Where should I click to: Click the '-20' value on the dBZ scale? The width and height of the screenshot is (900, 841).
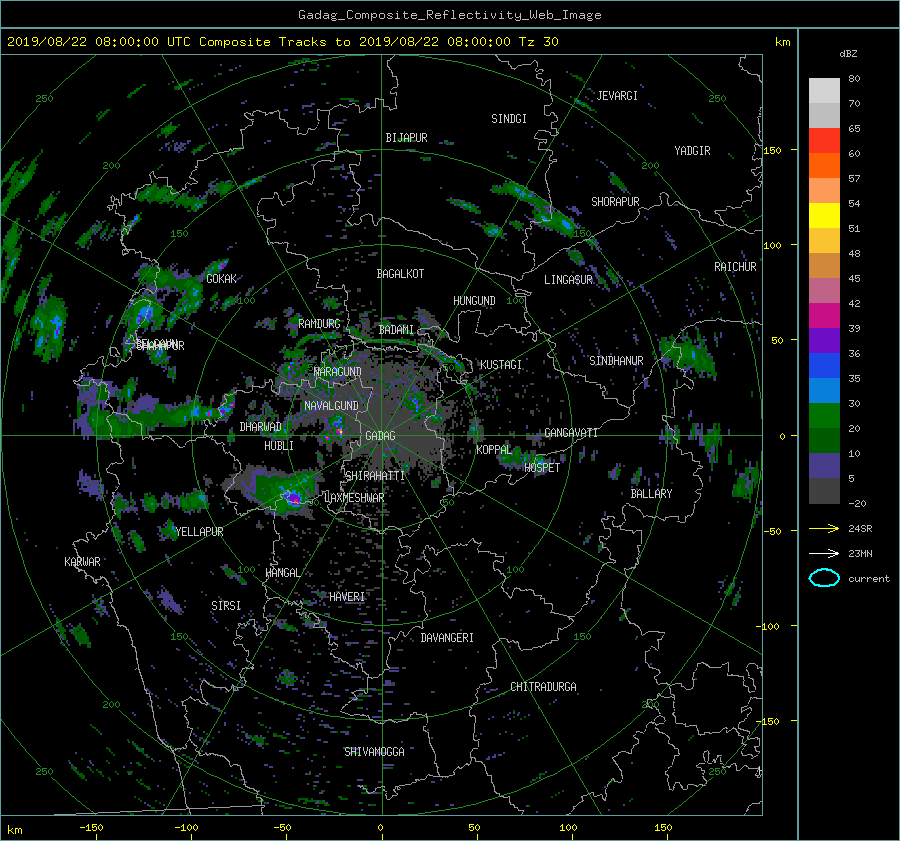coord(856,503)
